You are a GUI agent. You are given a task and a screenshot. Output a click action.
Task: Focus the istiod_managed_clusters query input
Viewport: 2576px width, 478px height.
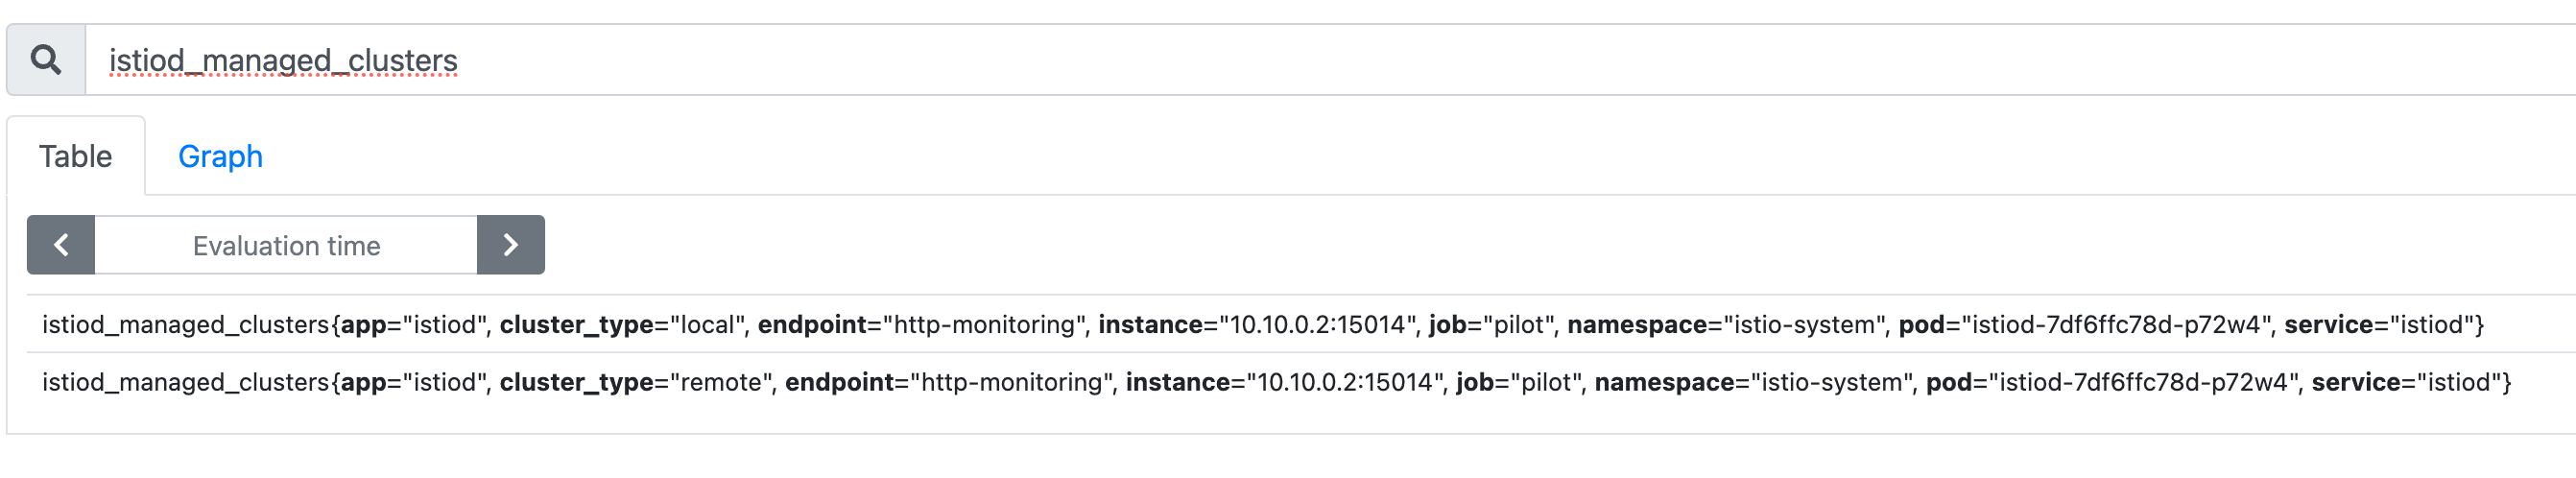(x=1330, y=60)
